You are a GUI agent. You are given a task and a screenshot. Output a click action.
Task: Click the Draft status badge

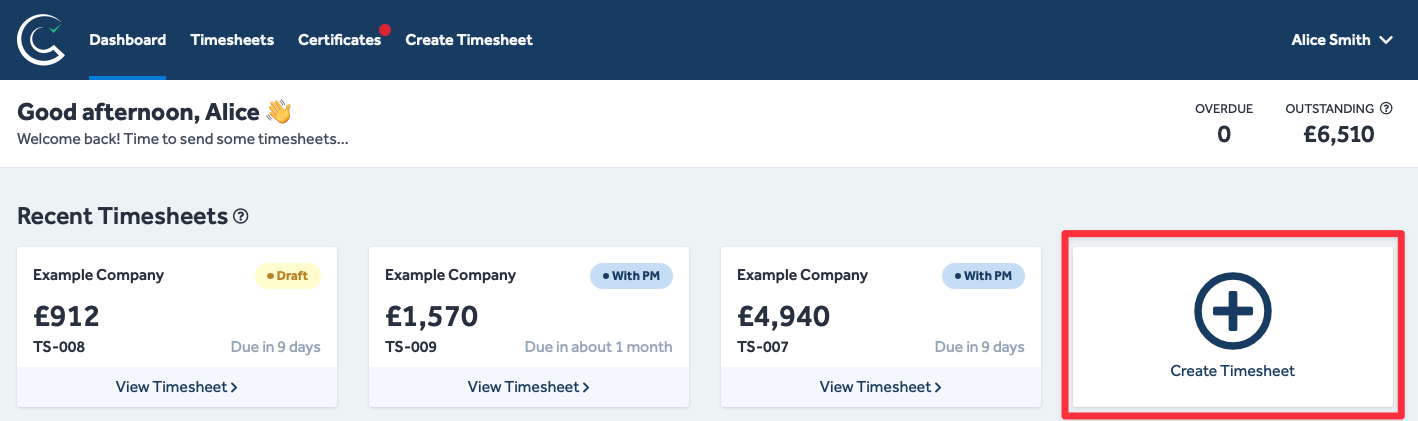click(x=288, y=275)
